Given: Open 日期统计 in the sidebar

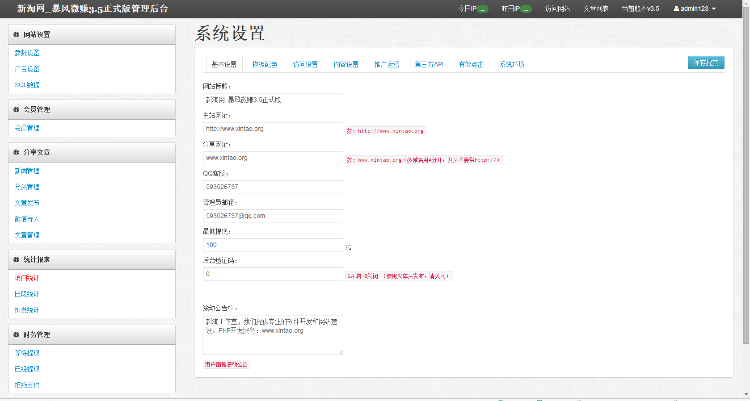Looking at the screenshot, I should (27, 294).
